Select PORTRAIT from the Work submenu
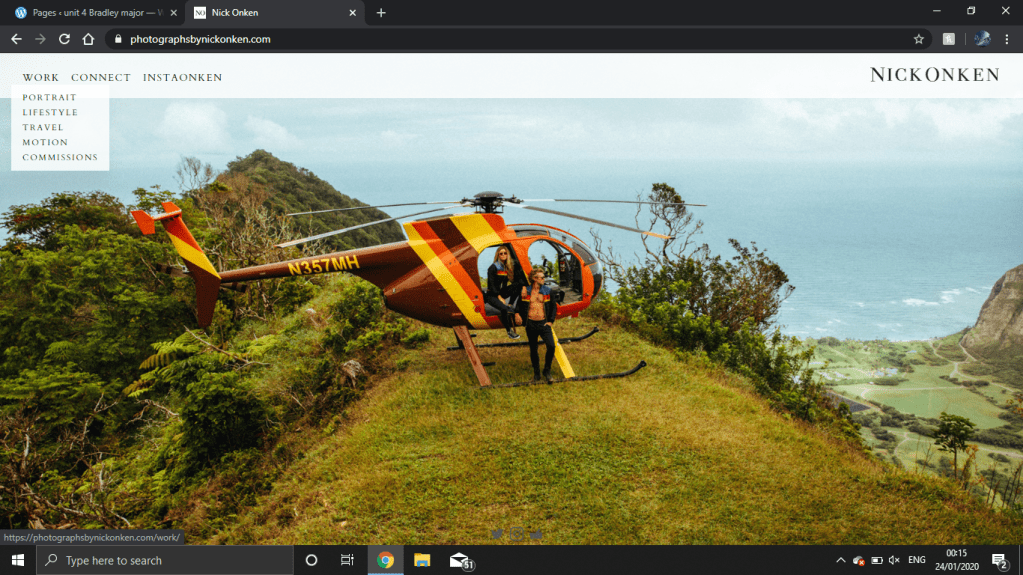This screenshot has height=575, width=1023. coord(49,97)
